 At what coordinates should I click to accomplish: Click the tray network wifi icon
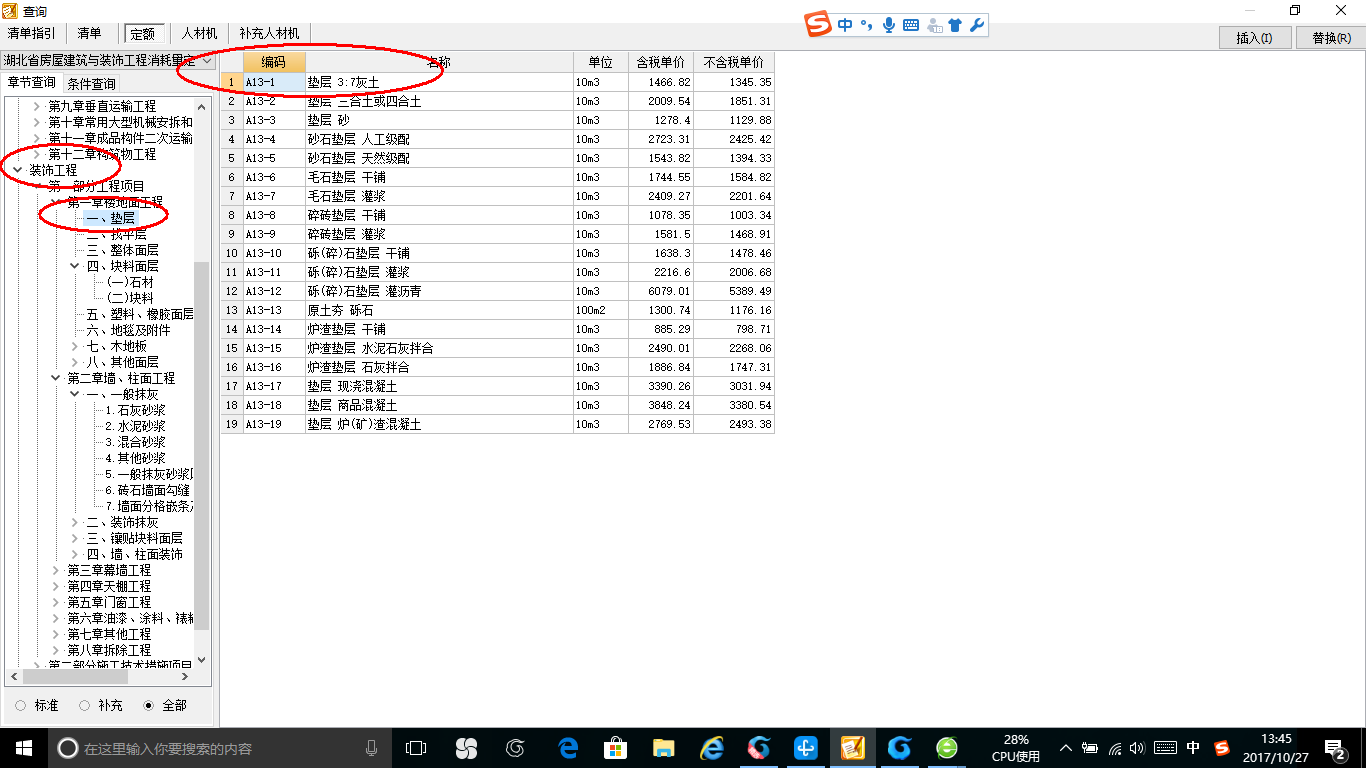click(1115, 748)
